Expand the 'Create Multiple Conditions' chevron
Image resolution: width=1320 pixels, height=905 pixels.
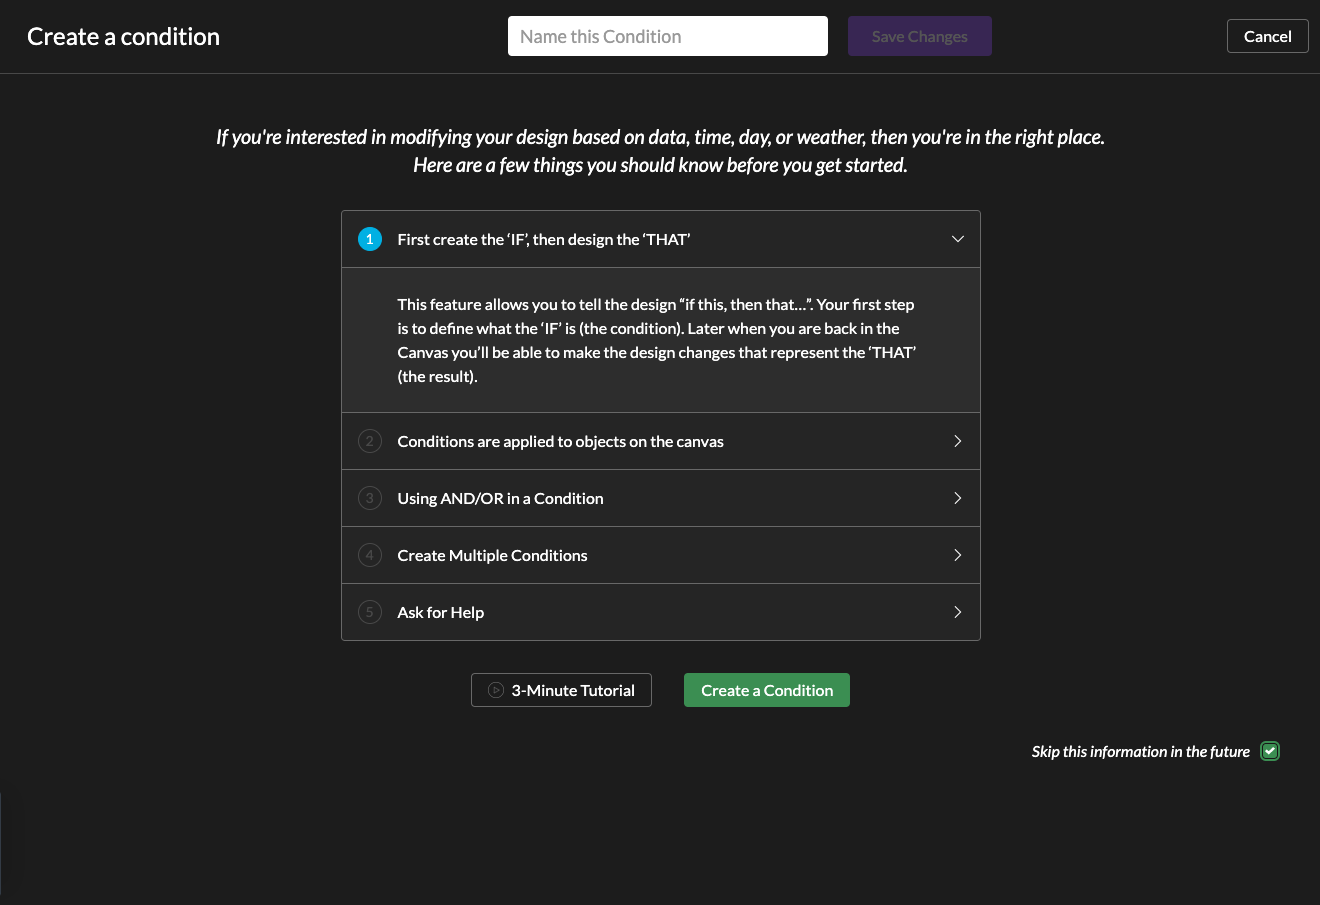(x=957, y=555)
